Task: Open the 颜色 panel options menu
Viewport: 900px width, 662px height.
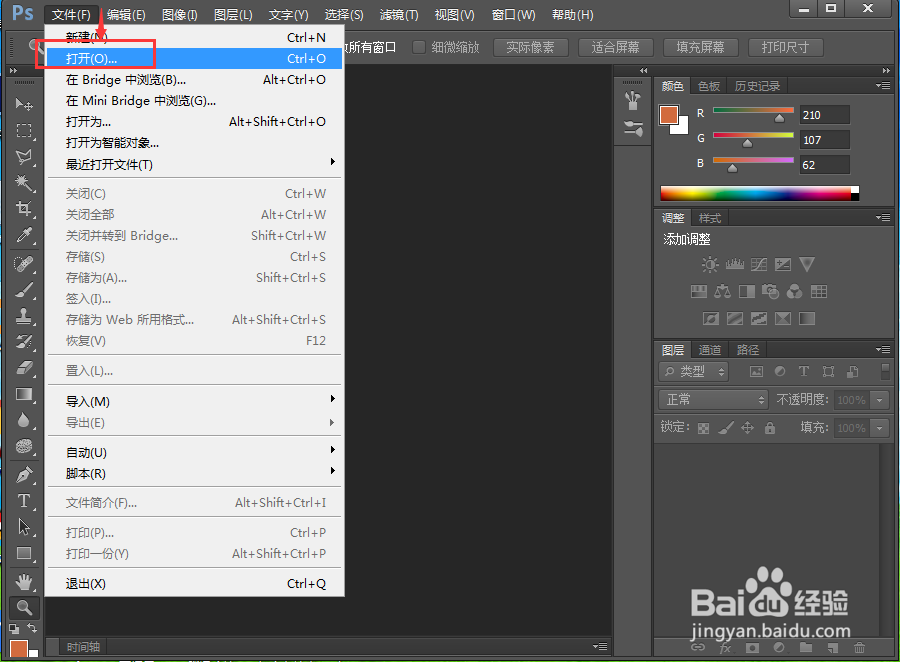Action: click(883, 86)
